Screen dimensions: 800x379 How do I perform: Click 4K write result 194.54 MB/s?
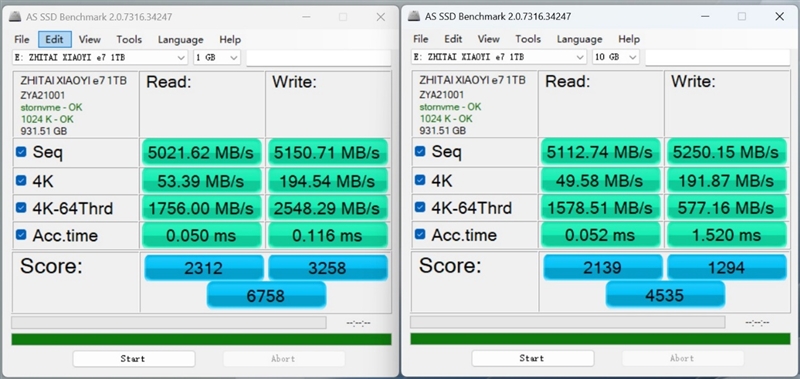point(327,180)
